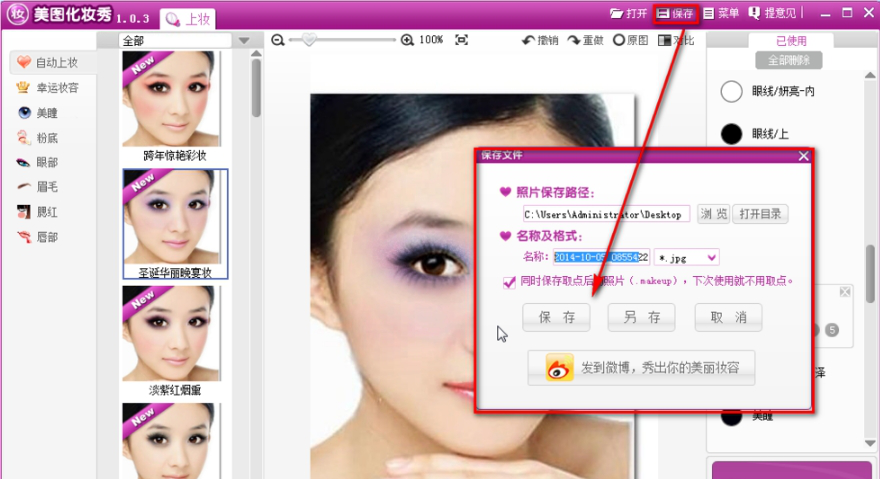This screenshot has height=498, width=880.
Task: Click the 发到微博 share button
Action: pos(641,368)
